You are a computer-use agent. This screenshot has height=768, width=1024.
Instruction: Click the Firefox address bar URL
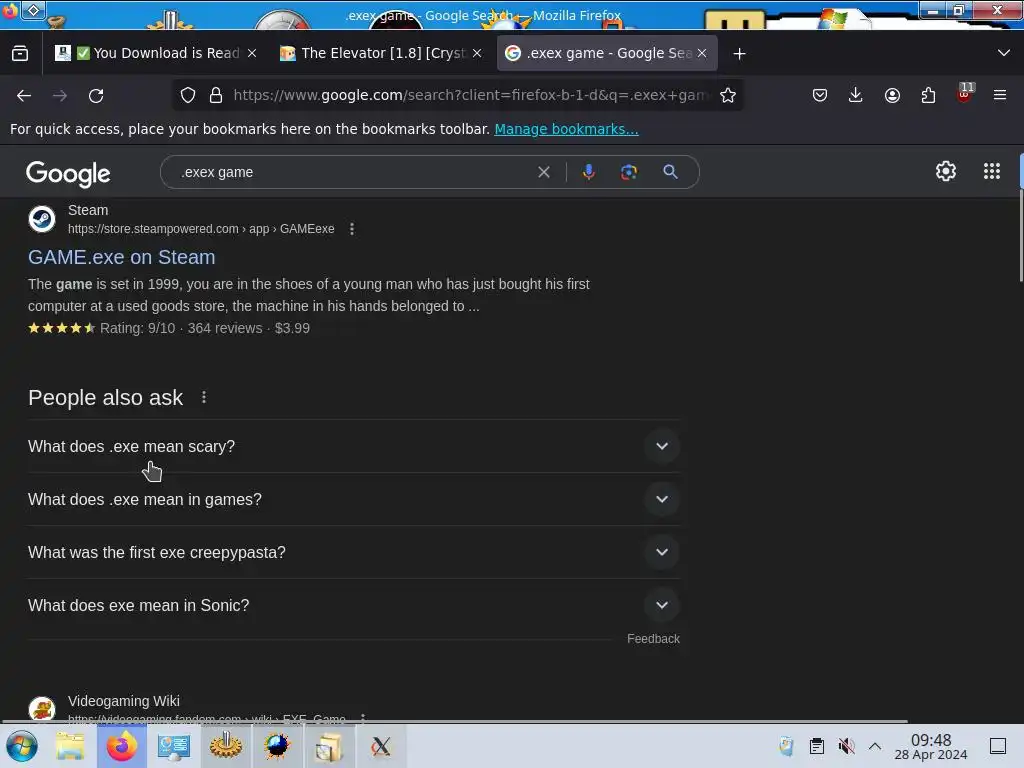tap(470, 95)
